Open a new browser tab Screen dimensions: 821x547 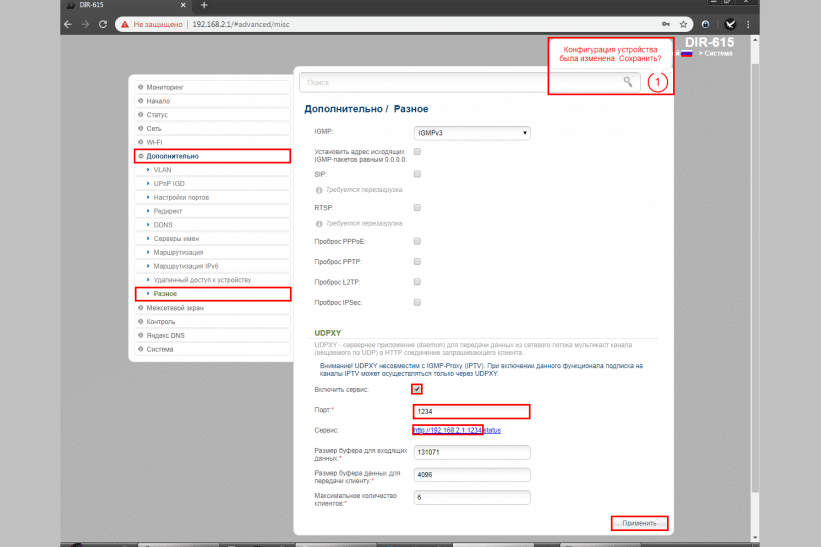(204, 5)
